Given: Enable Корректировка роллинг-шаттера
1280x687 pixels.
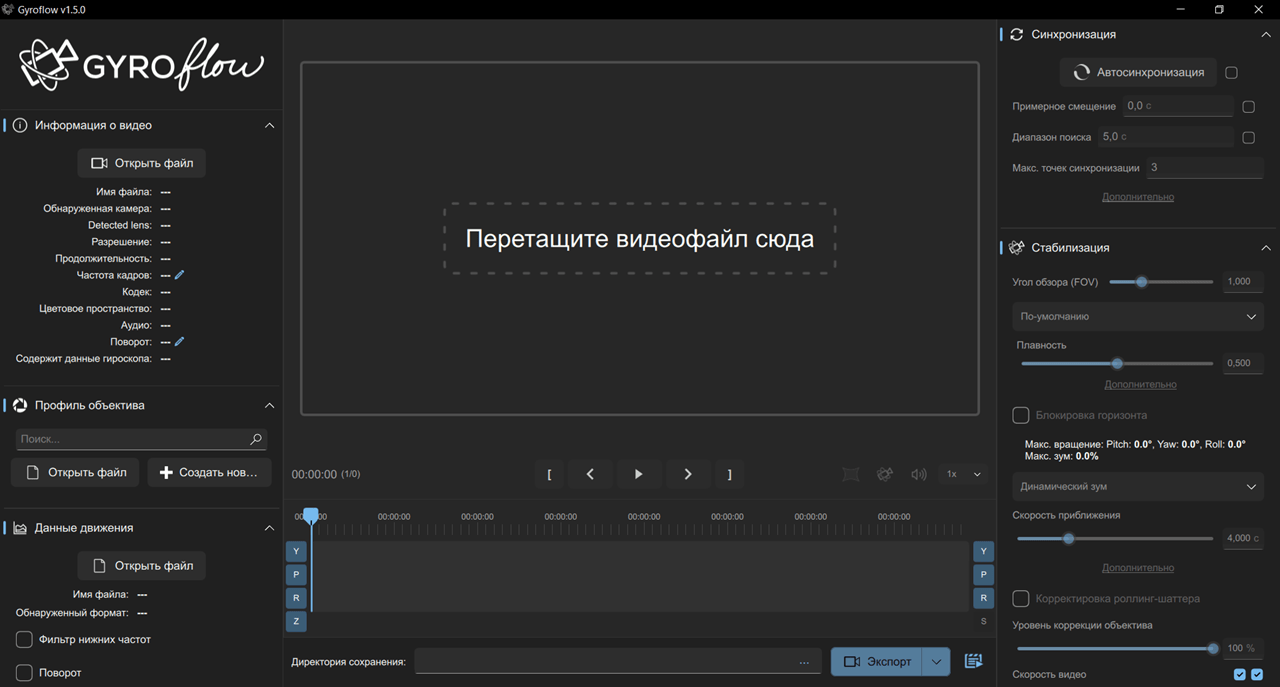Looking at the screenshot, I should (1021, 598).
